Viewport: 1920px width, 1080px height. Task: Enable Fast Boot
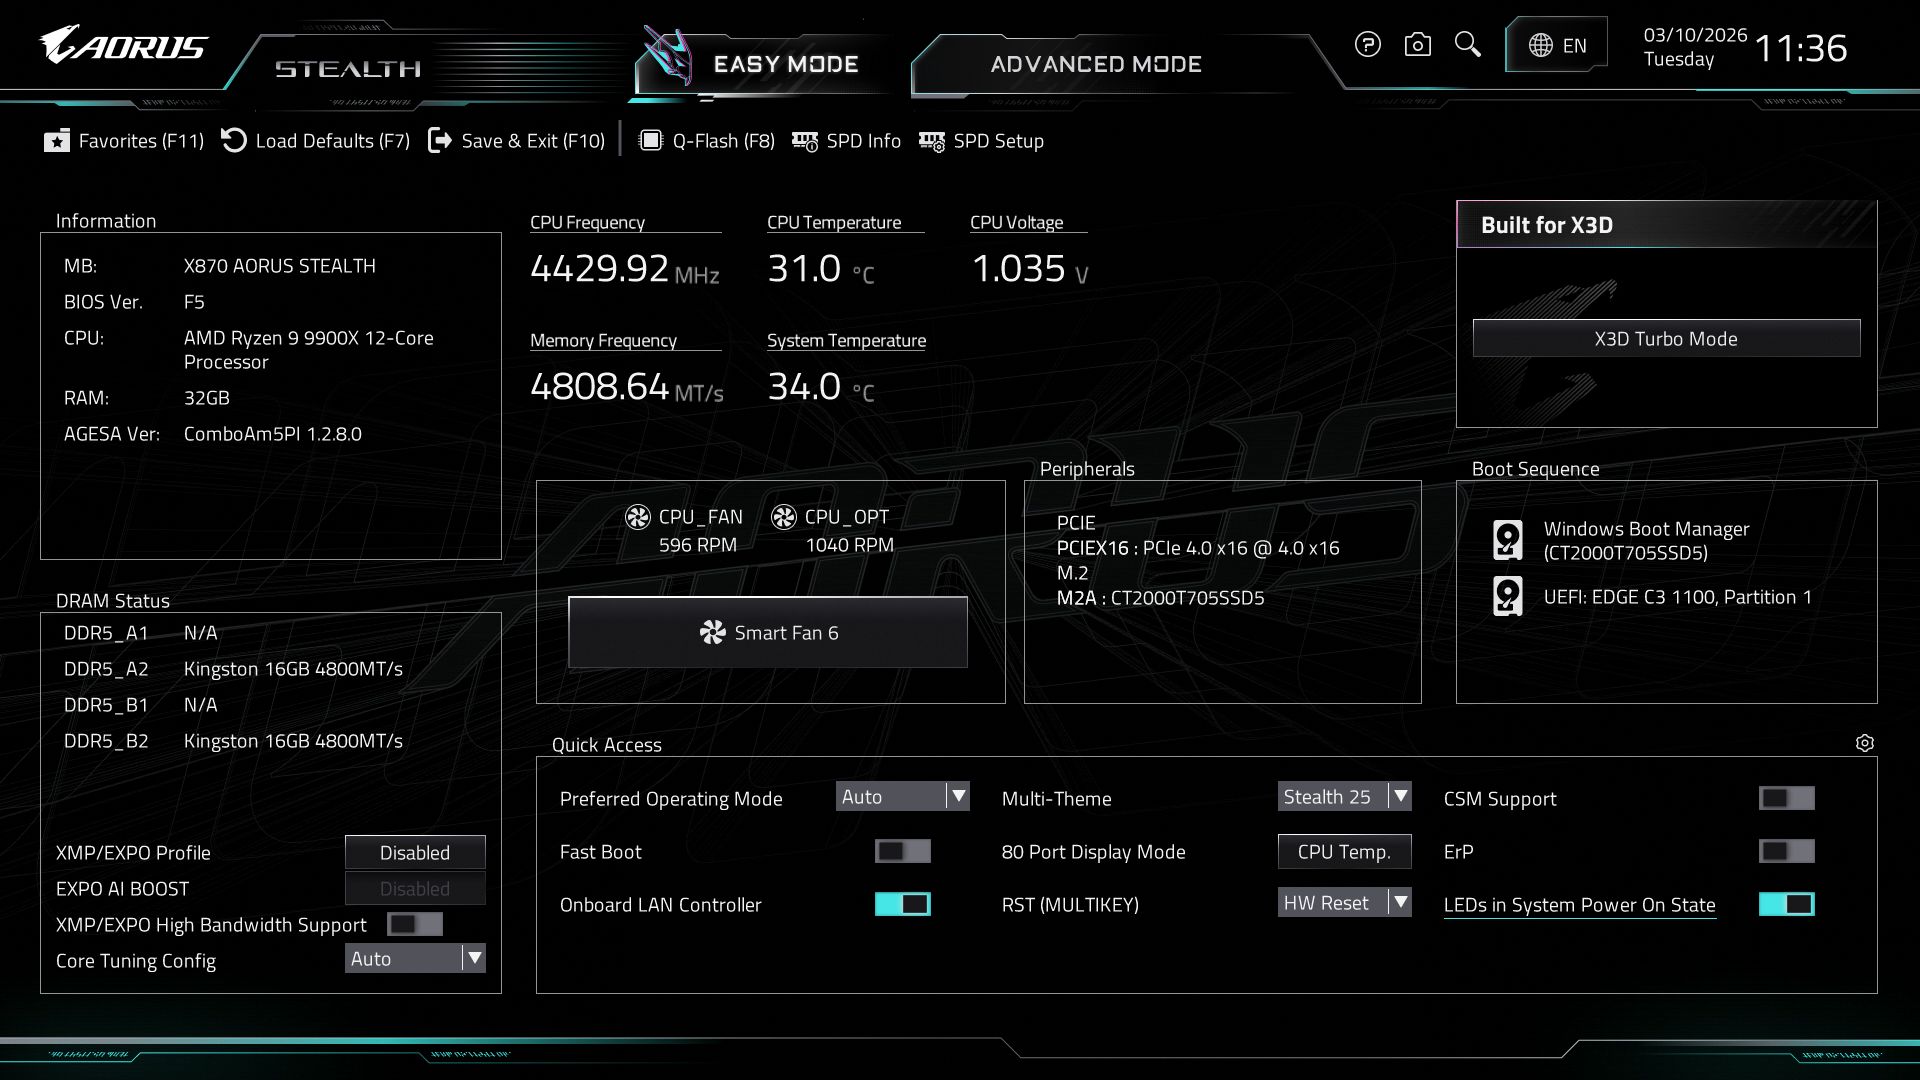pyautogui.click(x=903, y=851)
